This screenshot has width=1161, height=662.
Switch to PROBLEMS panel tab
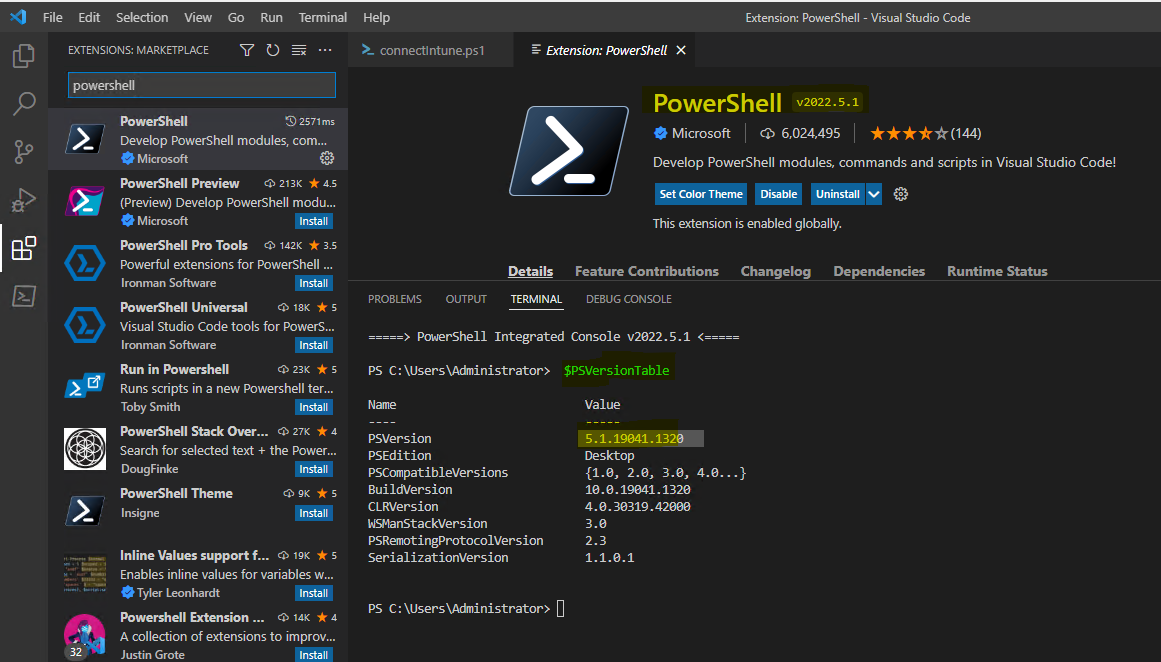(x=395, y=299)
